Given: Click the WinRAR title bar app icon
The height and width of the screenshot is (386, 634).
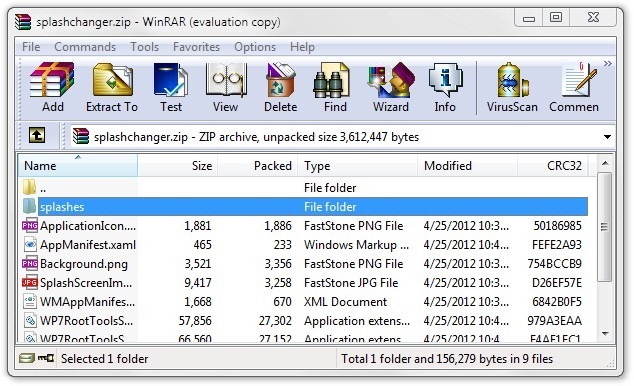Looking at the screenshot, I should point(23,21).
